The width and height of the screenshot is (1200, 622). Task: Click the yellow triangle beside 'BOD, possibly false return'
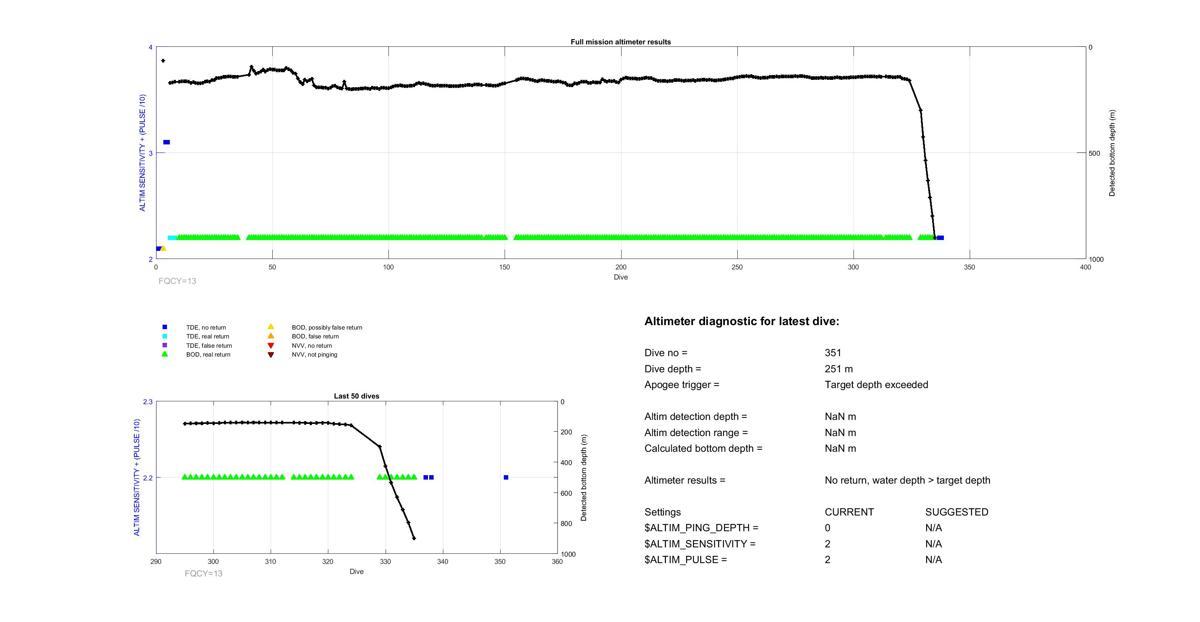(x=271, y=327)
